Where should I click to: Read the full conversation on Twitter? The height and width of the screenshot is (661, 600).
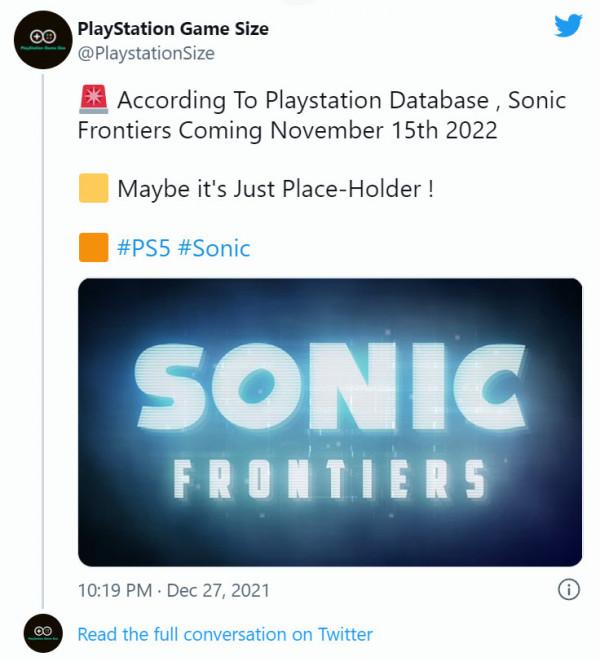click(x=225, y=634)
